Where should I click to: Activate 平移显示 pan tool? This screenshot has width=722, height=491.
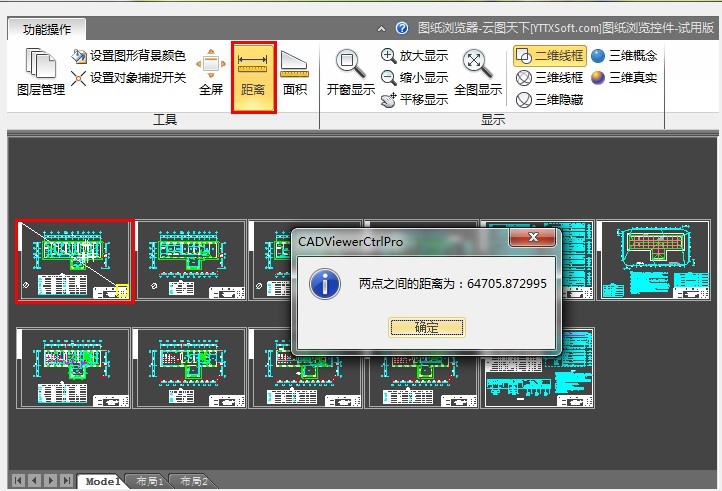414,99
